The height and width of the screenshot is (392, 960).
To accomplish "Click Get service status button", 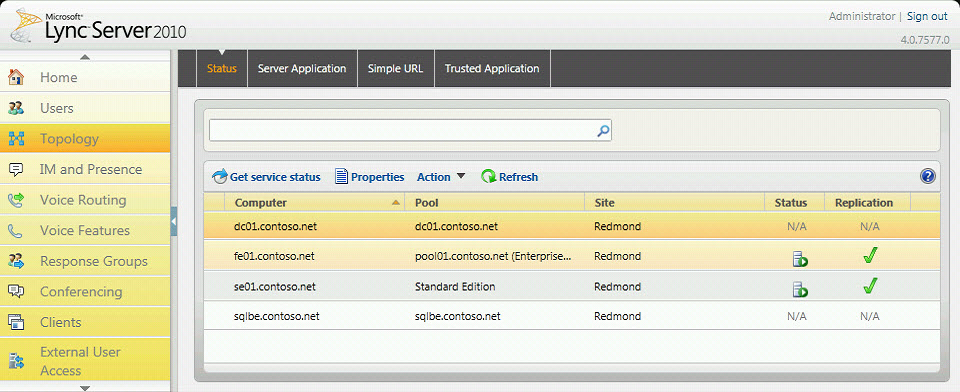I will tap(266, 177).
